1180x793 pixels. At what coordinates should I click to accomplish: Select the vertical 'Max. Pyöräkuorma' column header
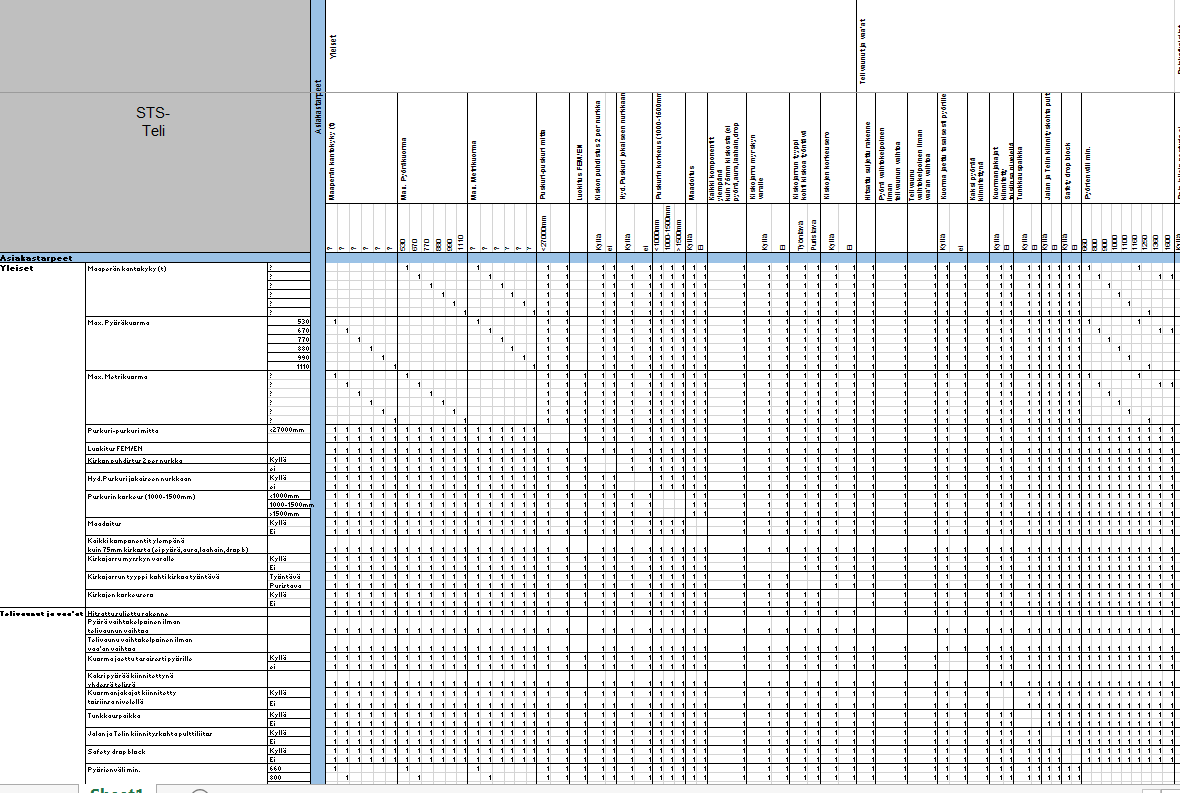403,169
